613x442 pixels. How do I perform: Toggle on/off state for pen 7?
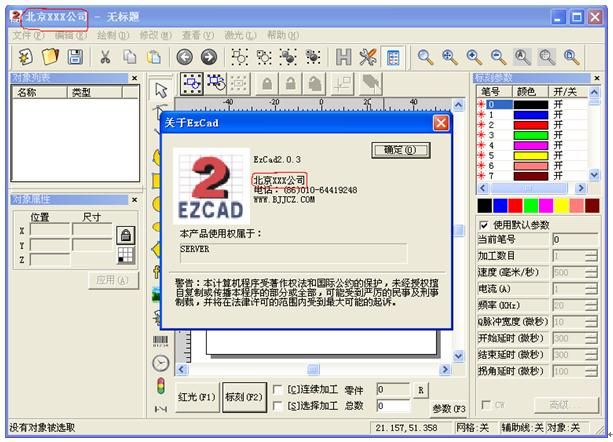coord(558,176)
